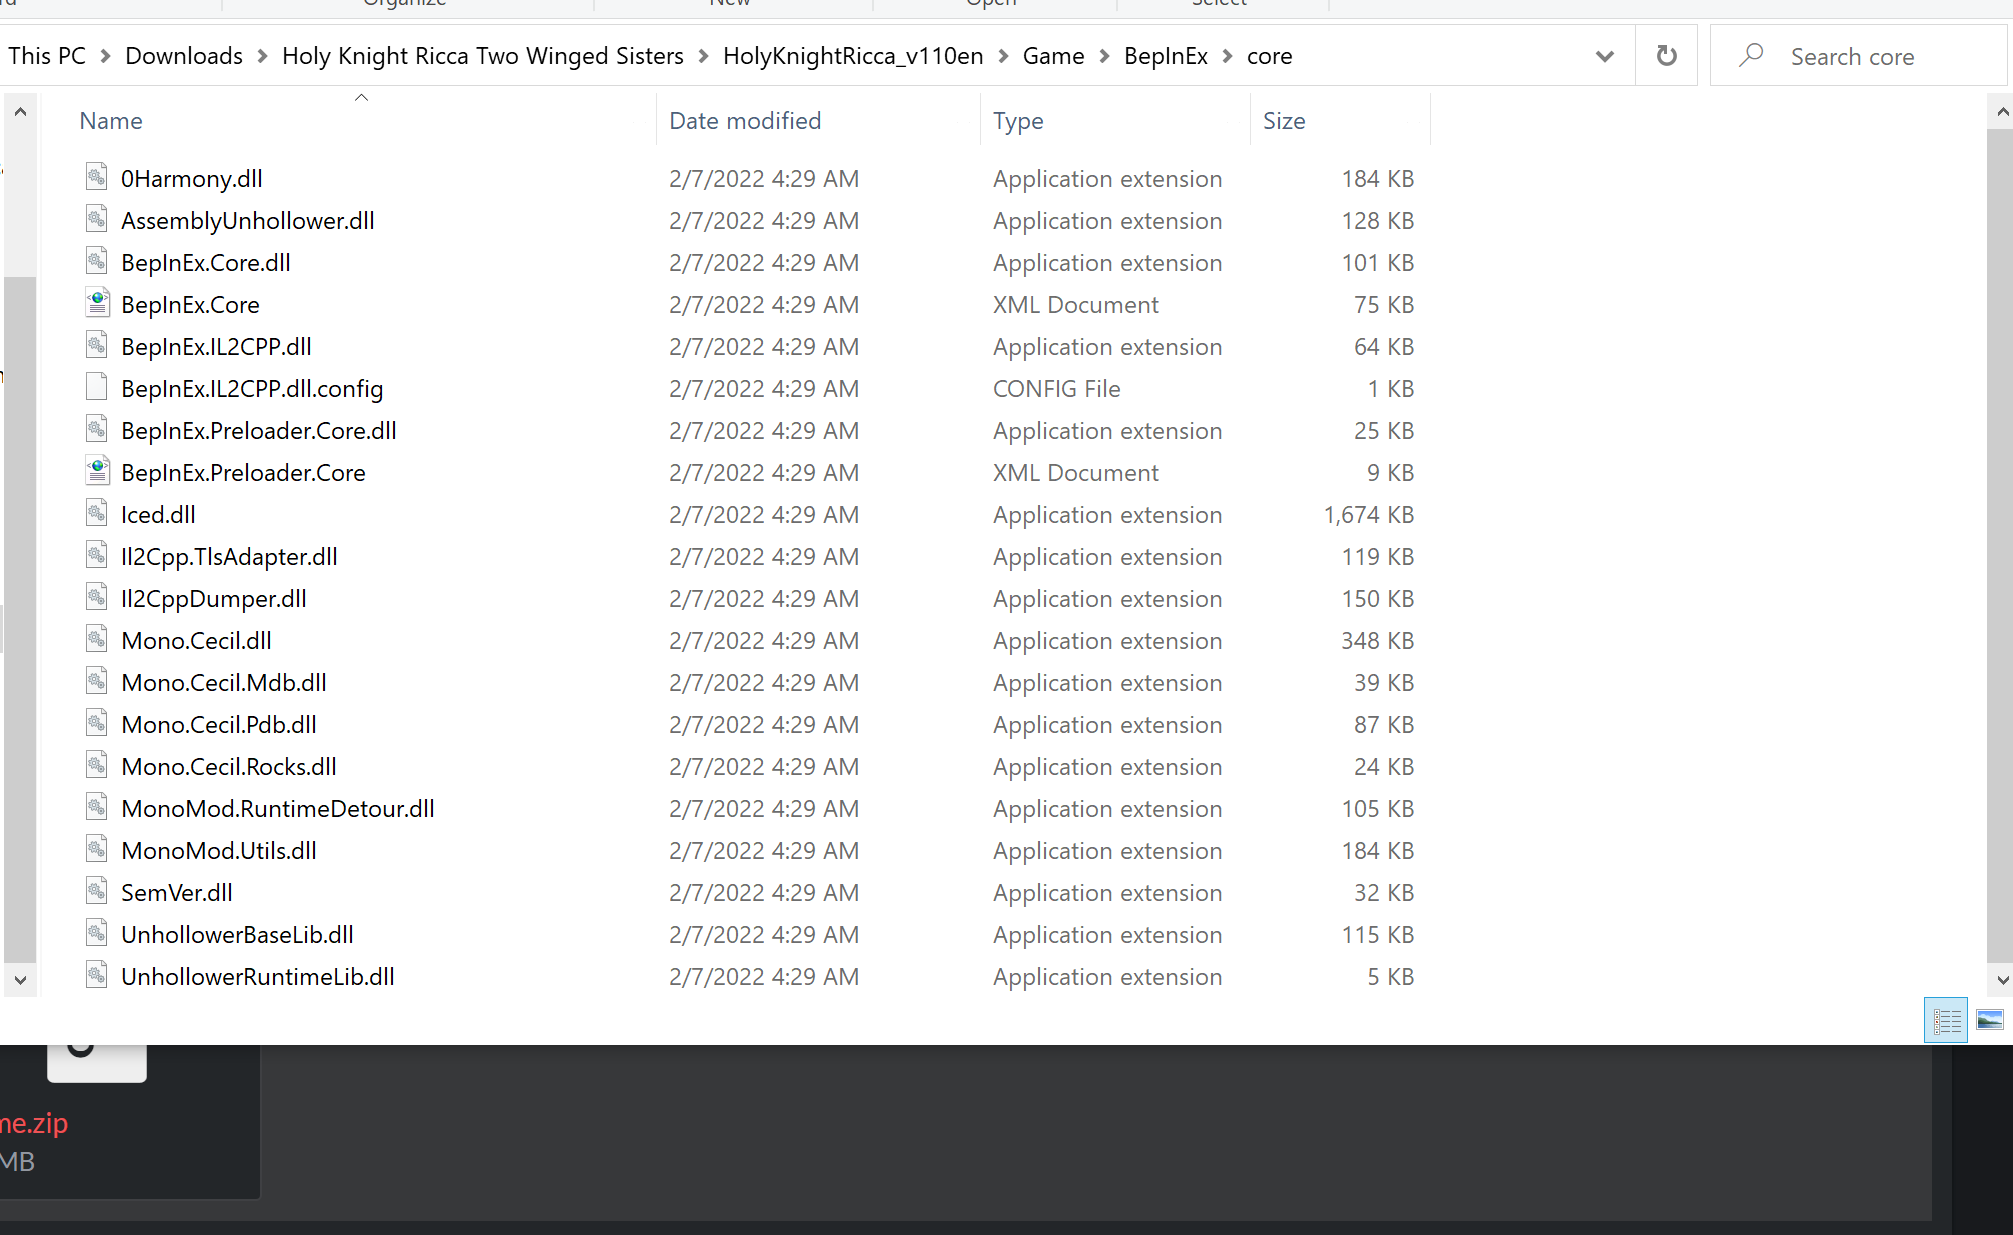Image resolution: width=2013 pixels, height=1235 pixels.
Task: Click the Mono.Cecil.Rocks.dll file icon
Action: (x=96, y=765)
